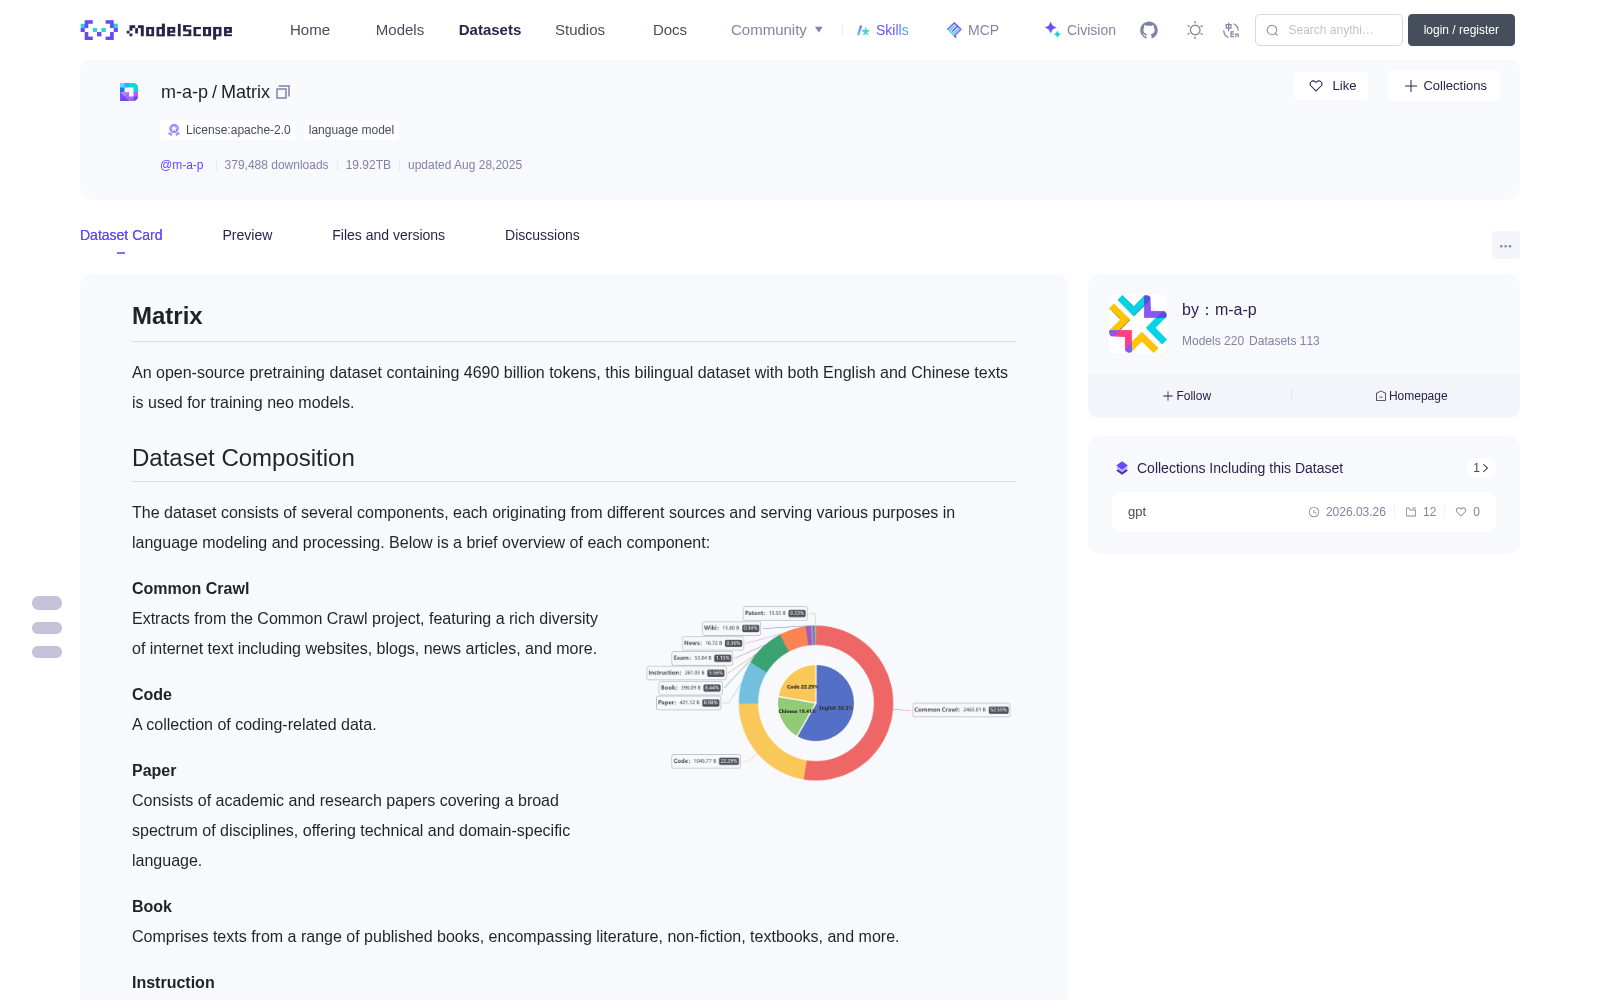Click the License:apache-2.0 tag
Image resolution: width=1600 pixels, height=1000 pixels.
click(229, 130)
